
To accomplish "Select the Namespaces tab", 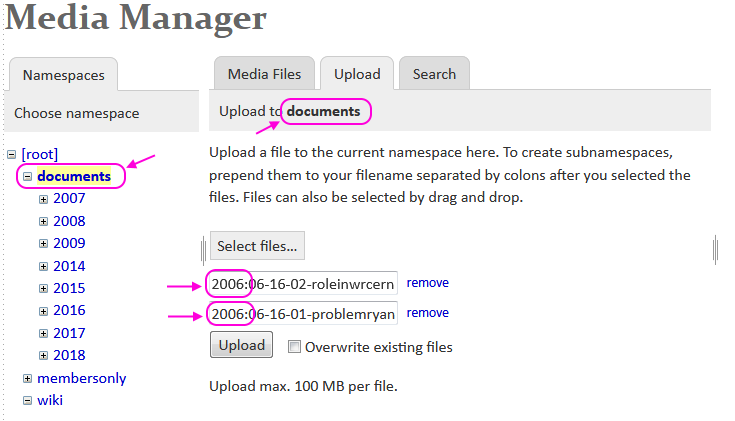I will point(62,75).
